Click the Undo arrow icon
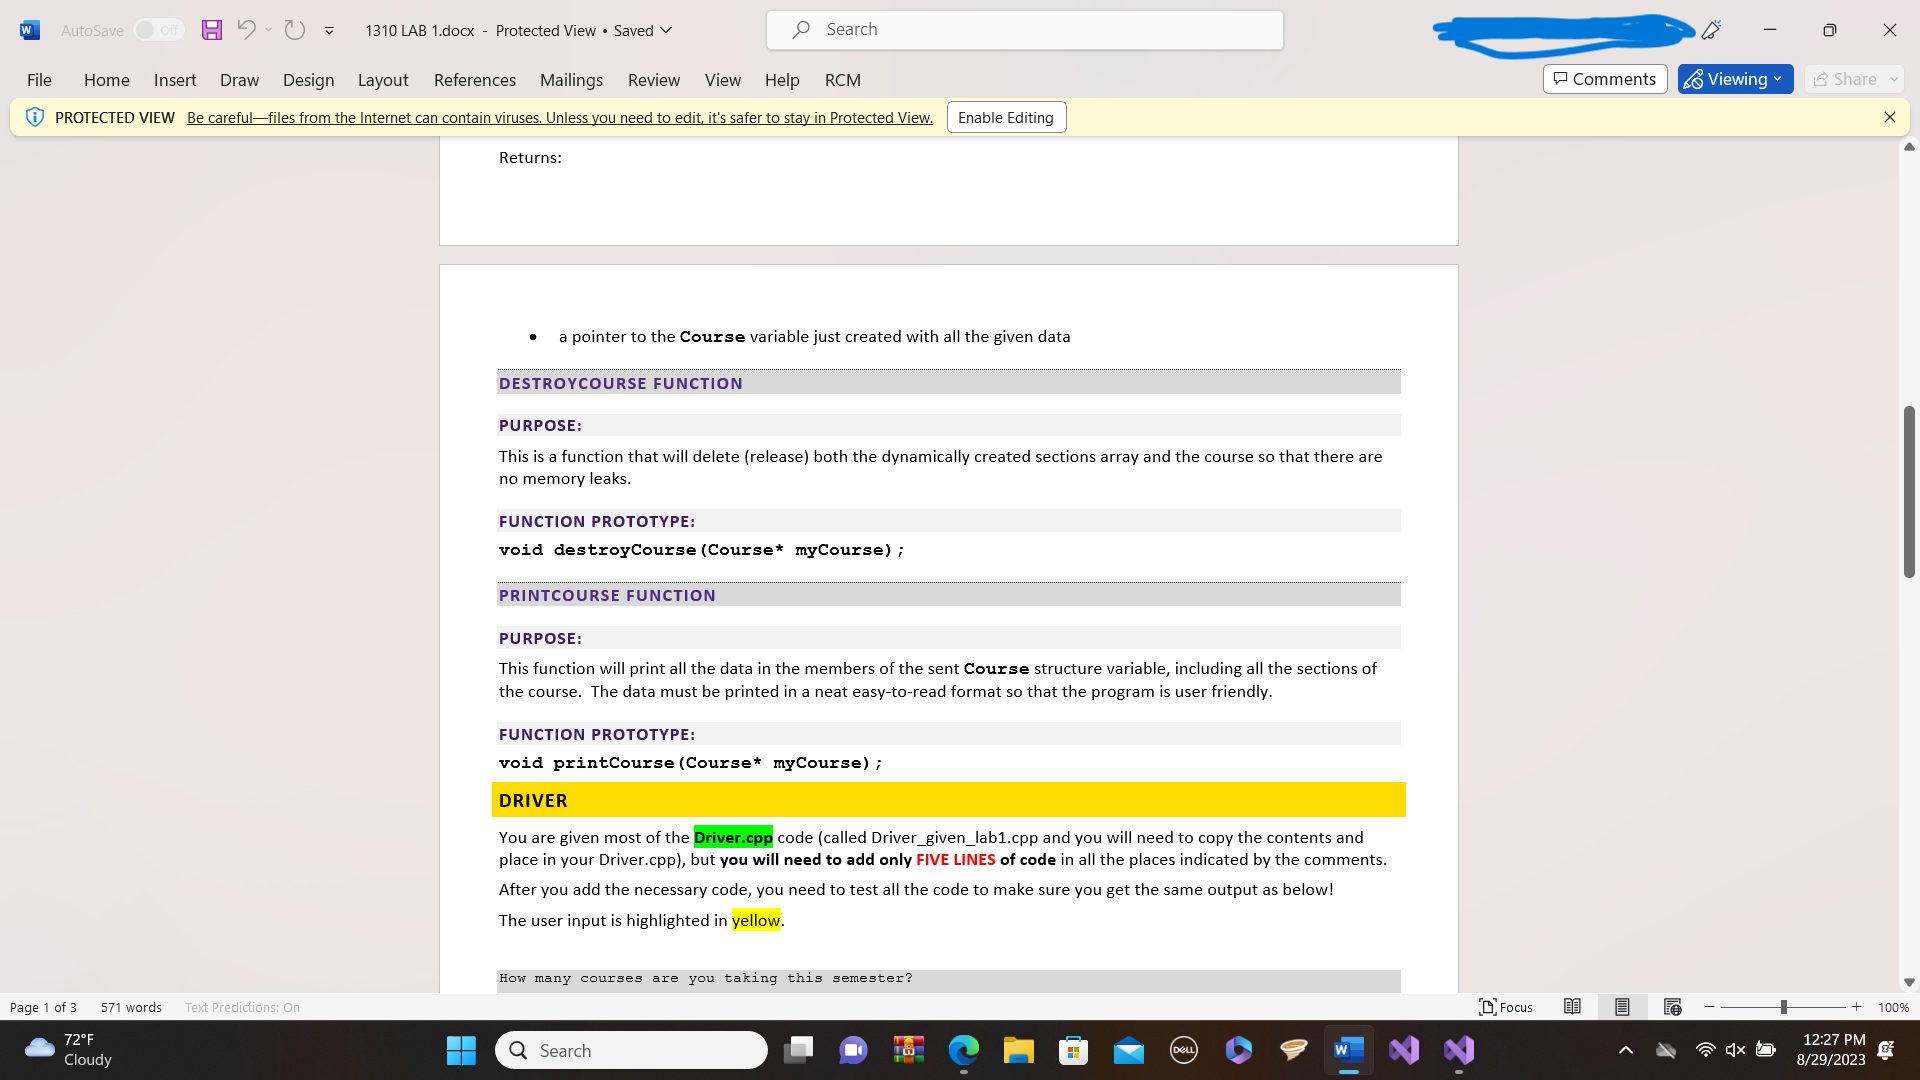Screen dimensions: 1920x1080 pos(246,30)
